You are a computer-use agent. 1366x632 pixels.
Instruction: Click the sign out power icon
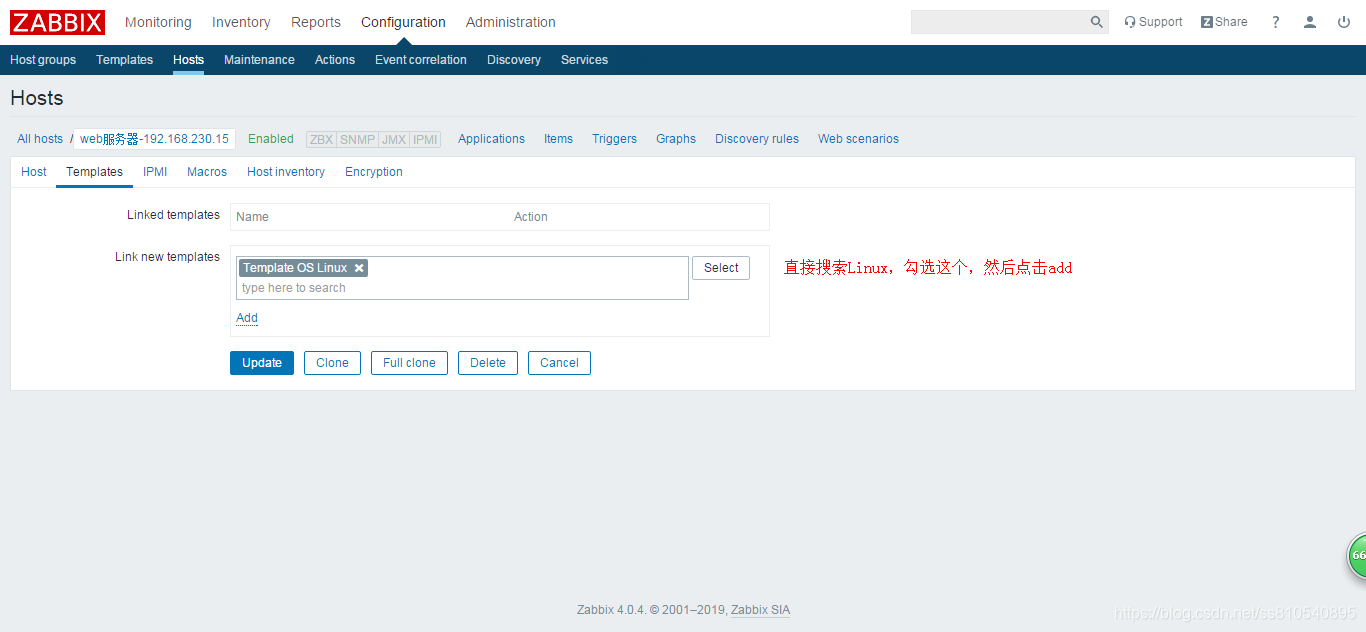pyautogui.click(x=1344, y=22)
